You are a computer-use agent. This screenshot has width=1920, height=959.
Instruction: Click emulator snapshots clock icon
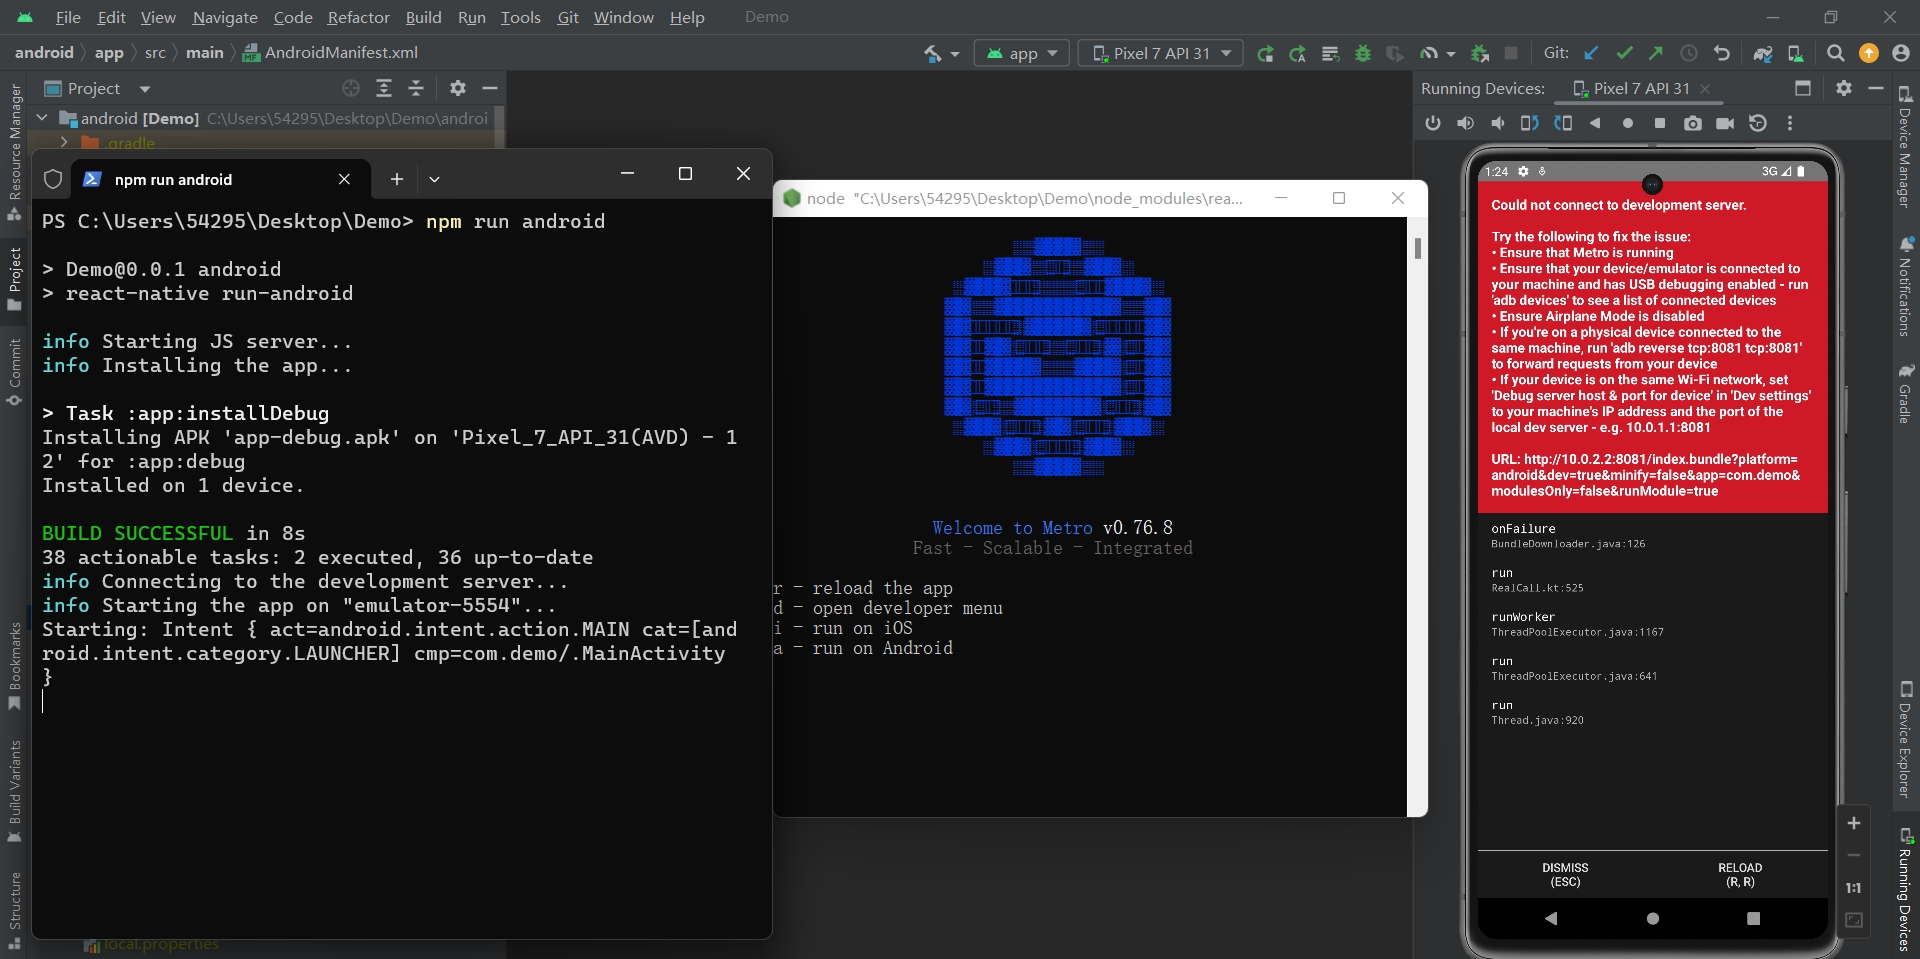coord(1757,123)
